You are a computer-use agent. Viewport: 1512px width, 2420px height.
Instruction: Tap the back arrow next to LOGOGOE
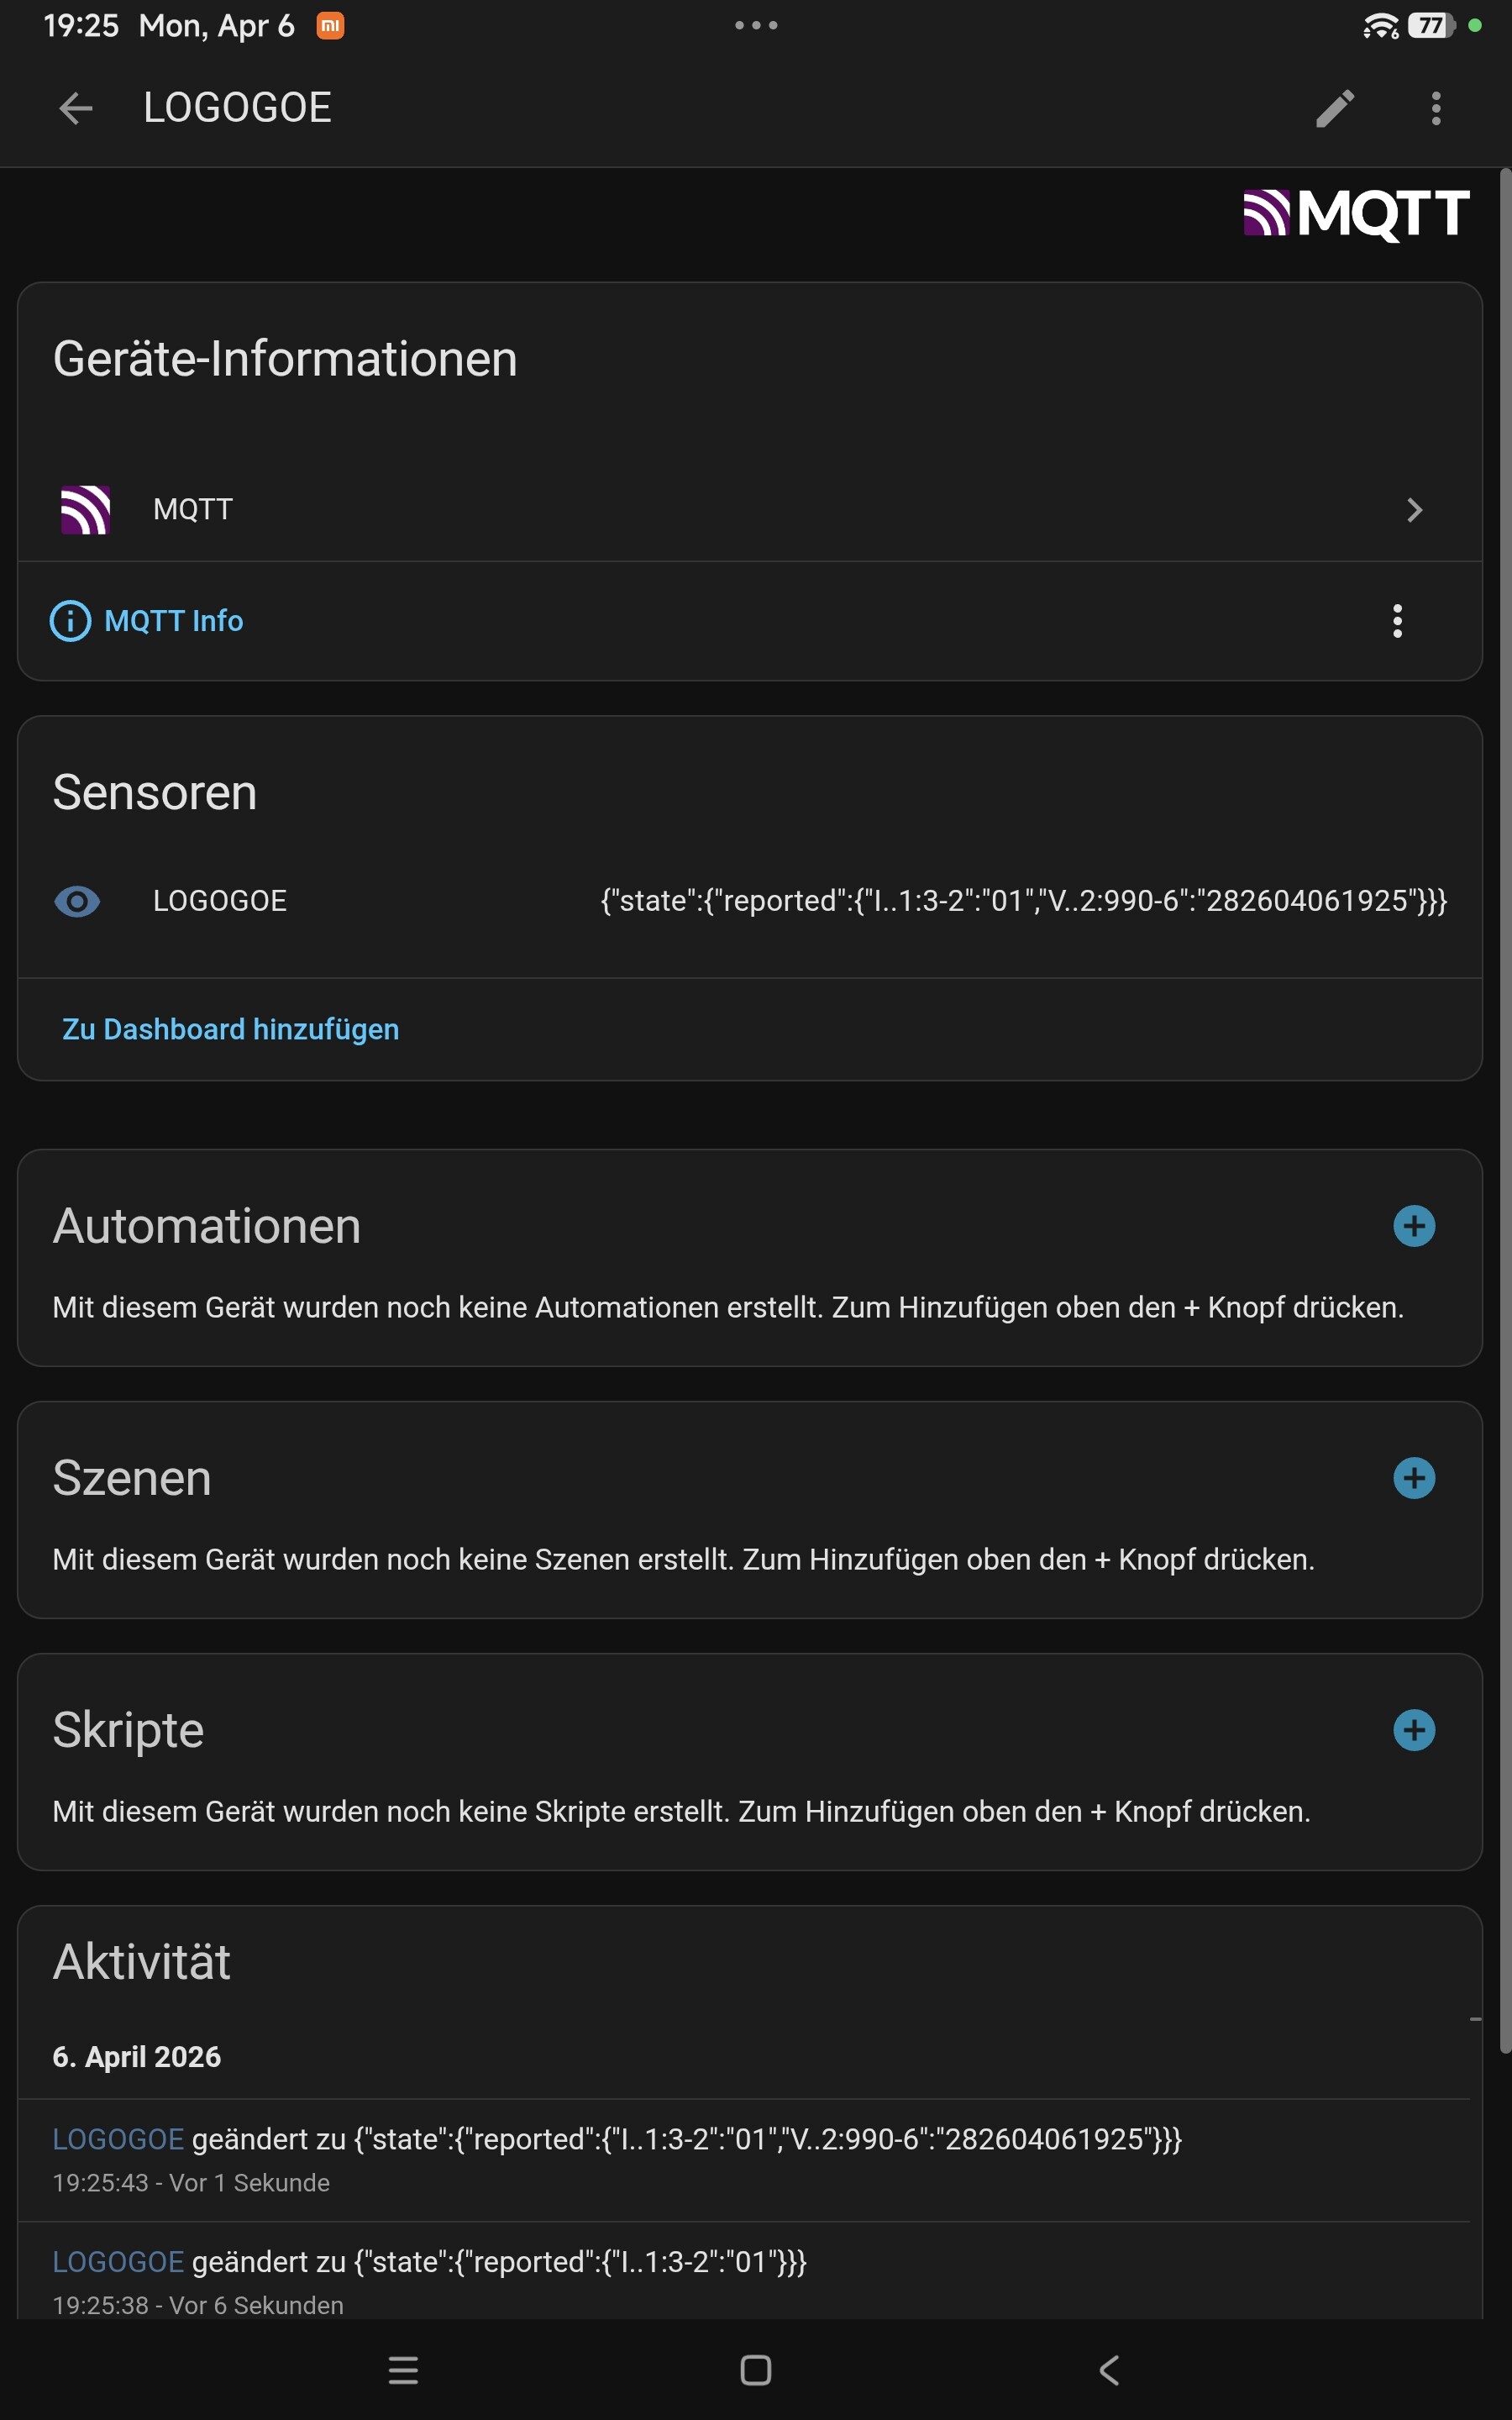point(75,108)
